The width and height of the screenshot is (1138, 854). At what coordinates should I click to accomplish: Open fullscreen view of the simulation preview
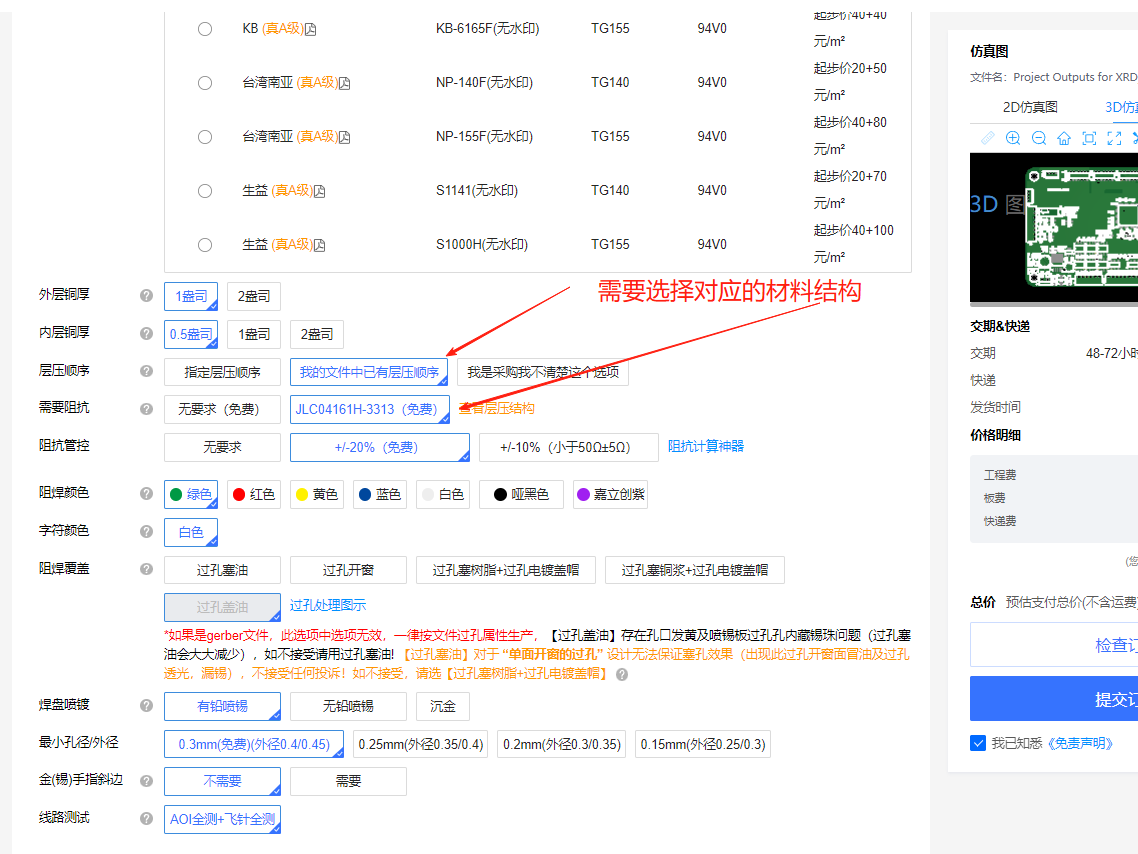(1115, 138)
